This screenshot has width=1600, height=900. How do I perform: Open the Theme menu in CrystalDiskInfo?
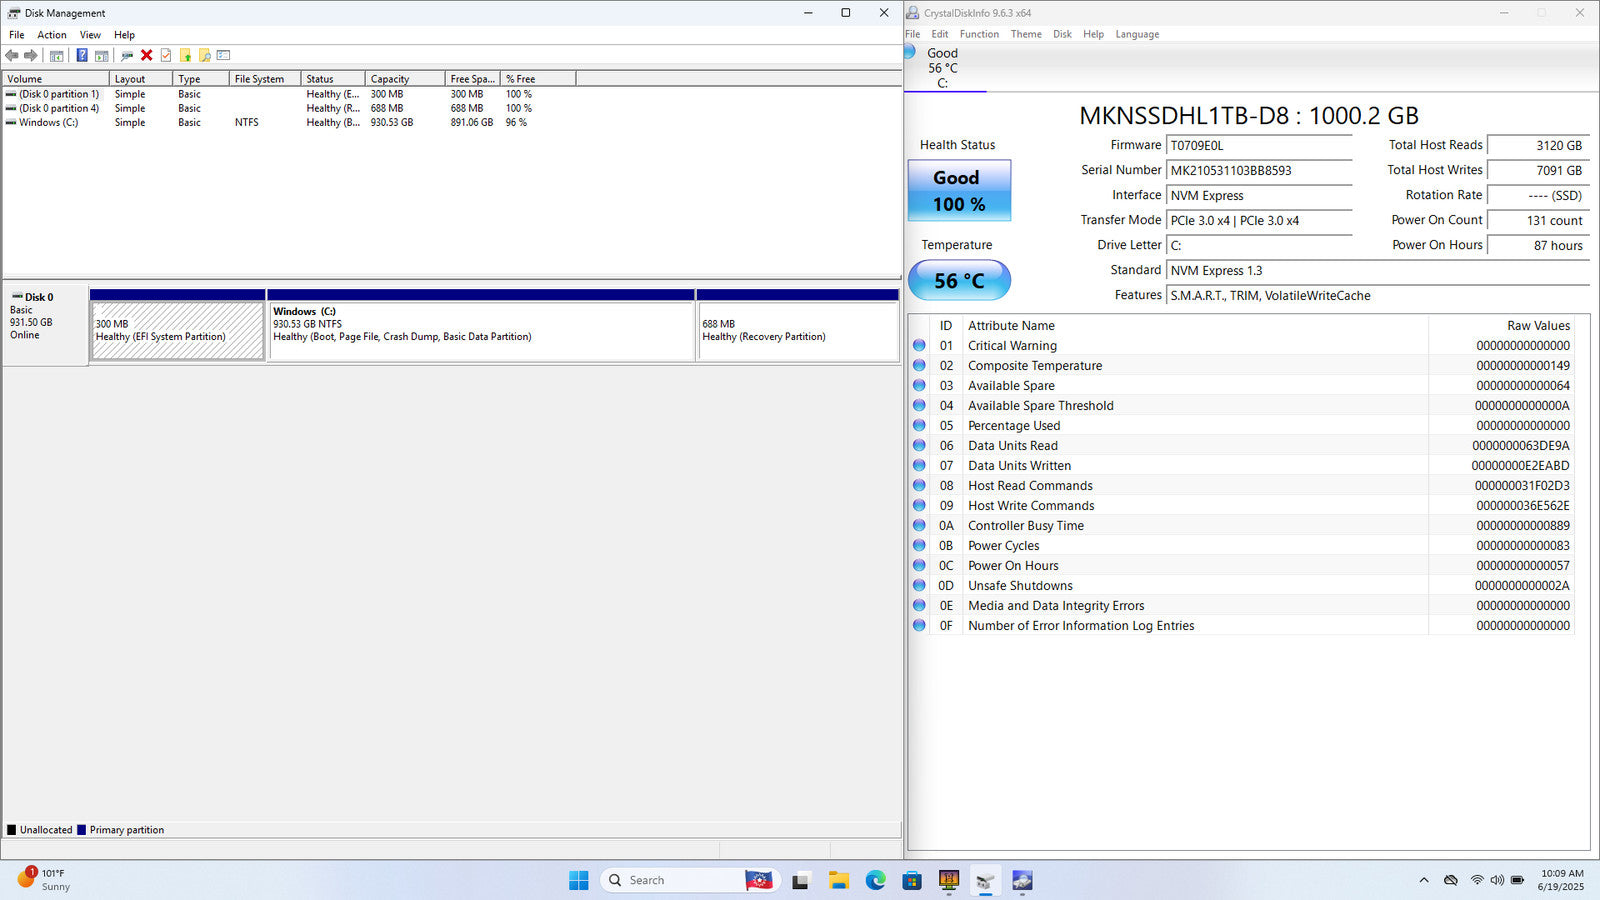(1026, 34)
